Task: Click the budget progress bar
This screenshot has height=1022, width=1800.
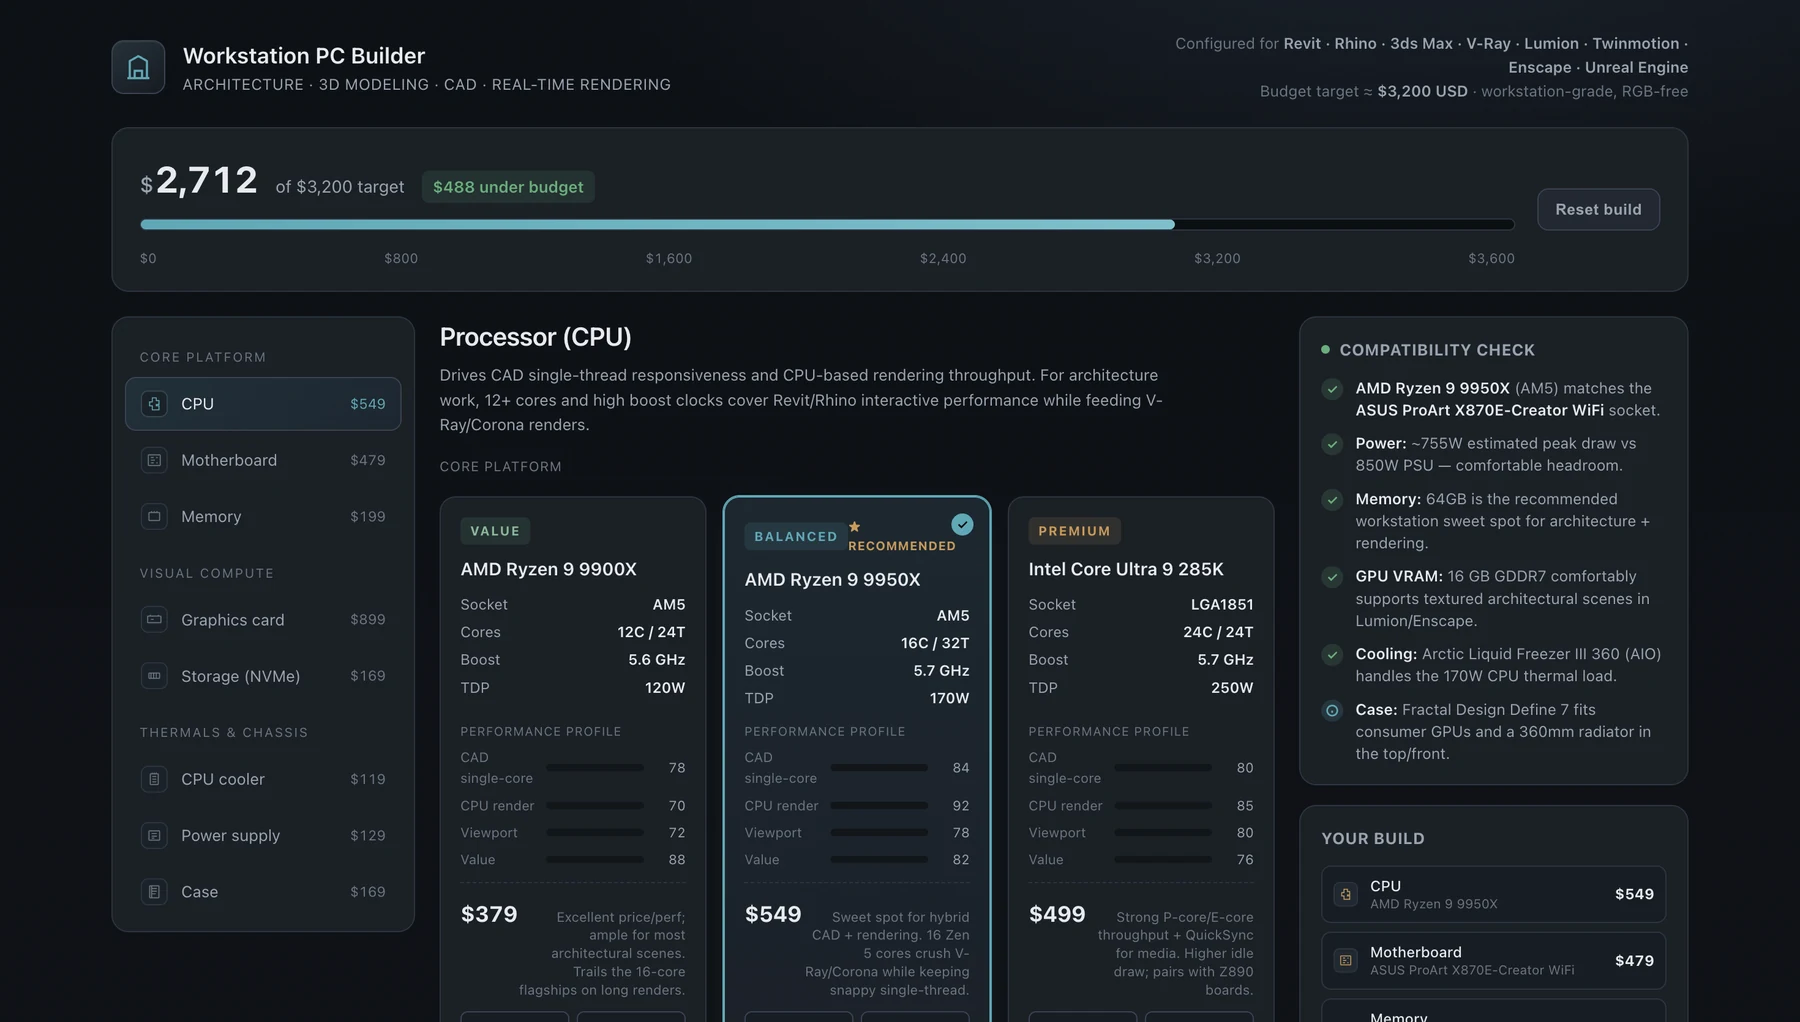Action: pyautogui.click(x=827, y=225)
